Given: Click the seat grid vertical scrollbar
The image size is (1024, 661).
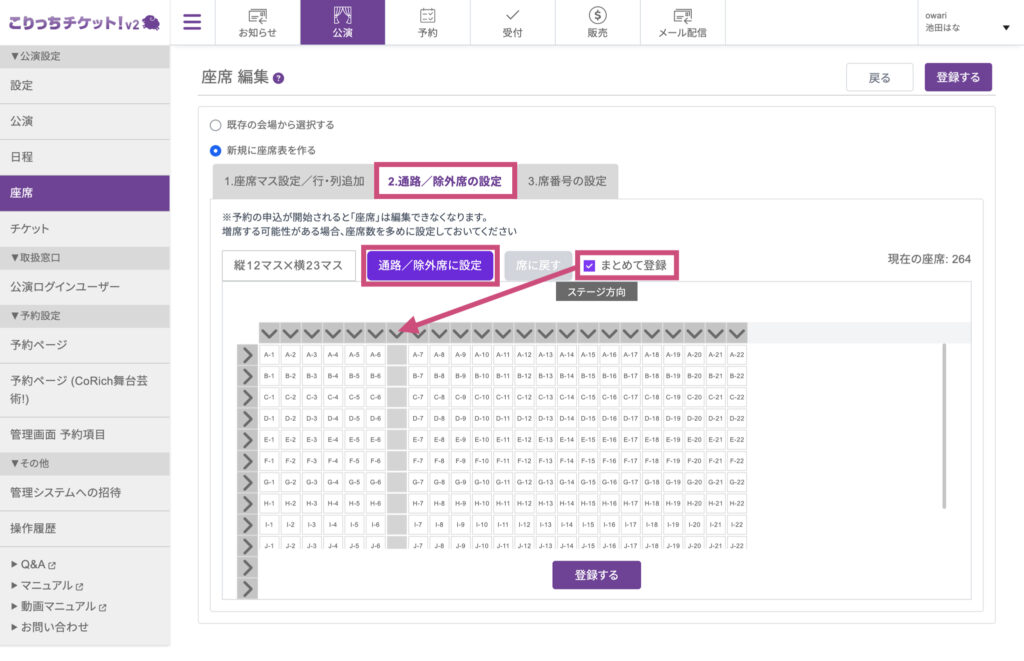Looking at the screenshot, I should click(x=944, y=426).
